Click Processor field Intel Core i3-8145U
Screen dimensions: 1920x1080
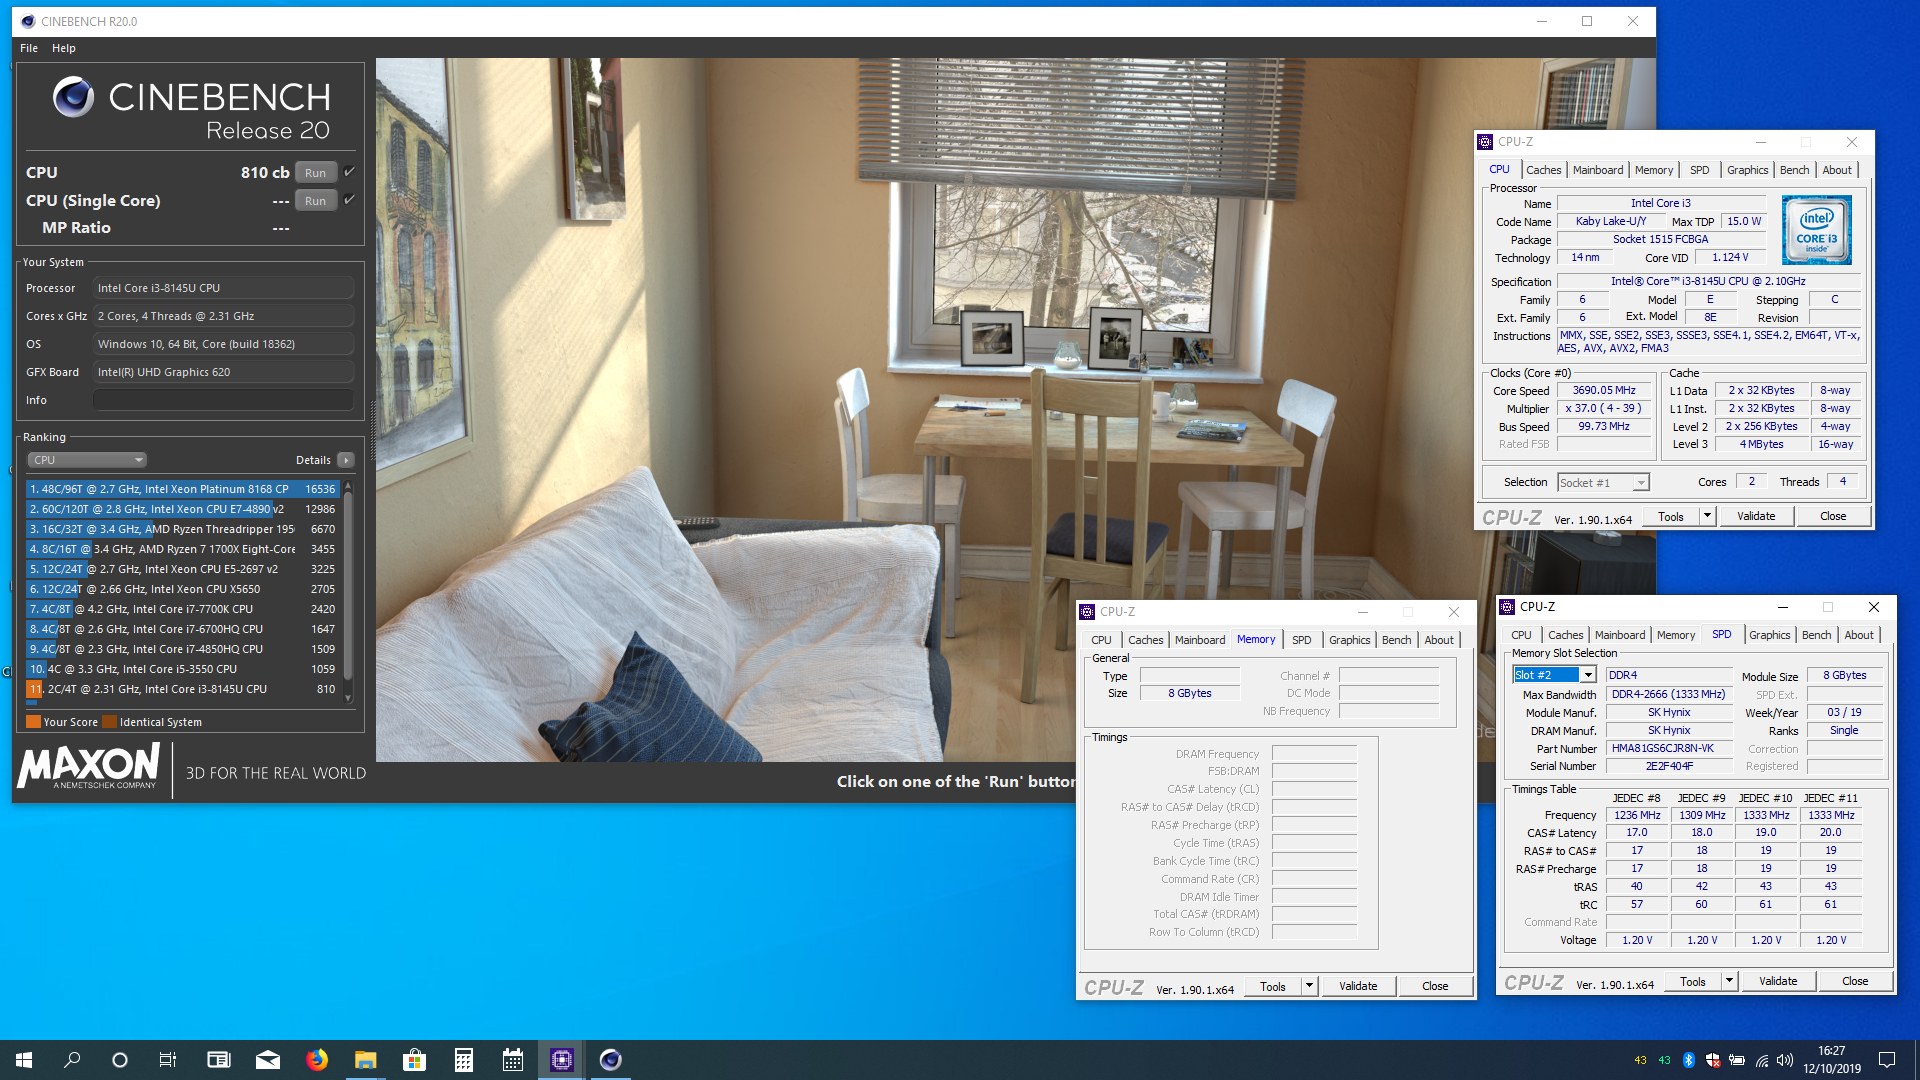pos(223,288)
